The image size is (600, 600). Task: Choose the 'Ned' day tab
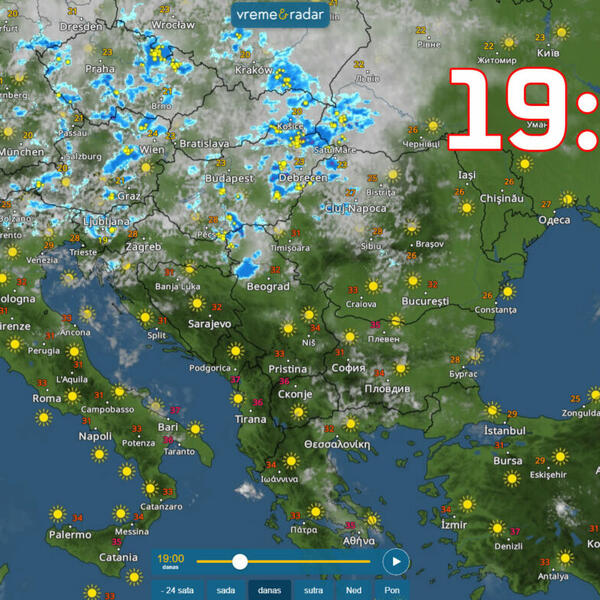point(354,590)
